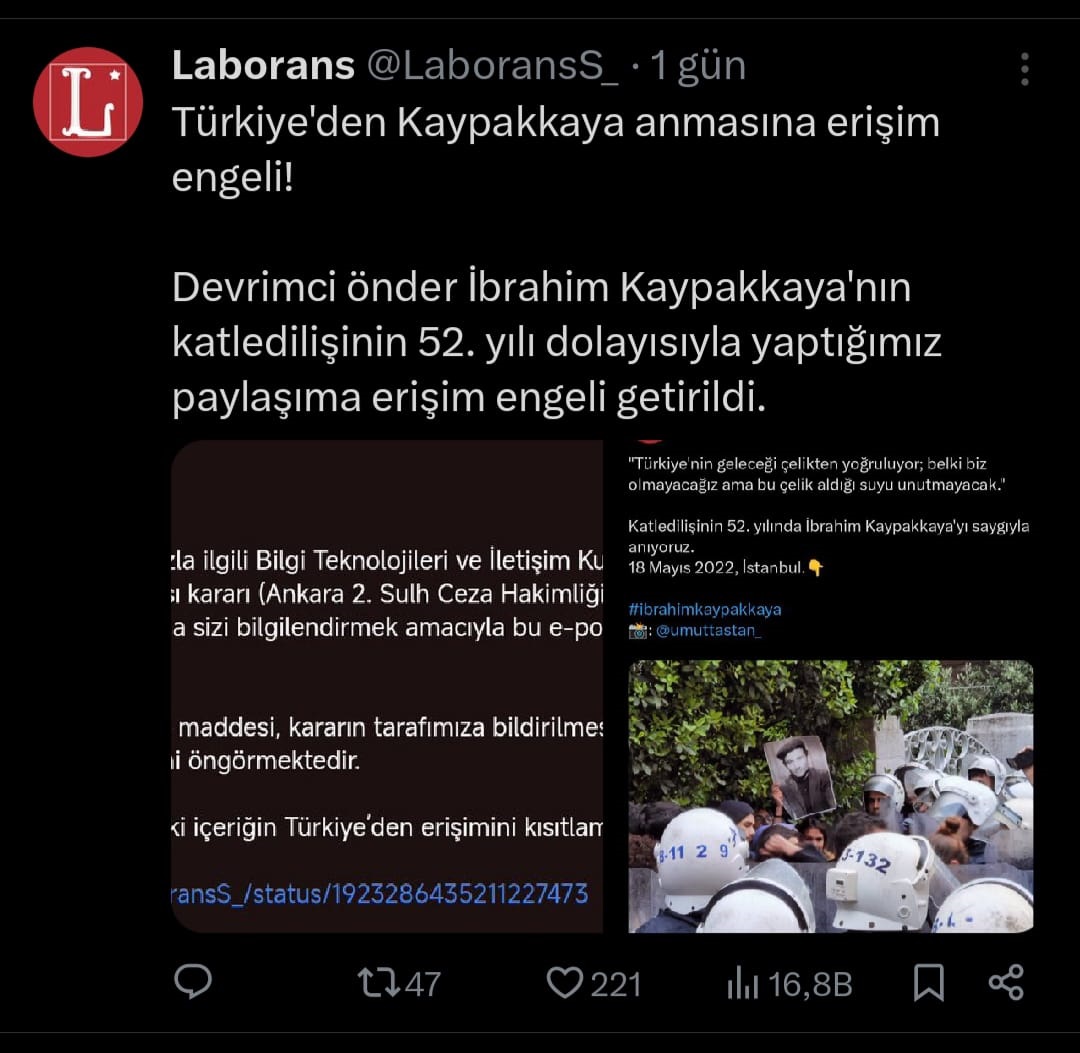Image resolution: width=1080 pixels, height=1053 pixels.
Task: Open the @umuttastan_ mention
Action: tap(709, 630)
